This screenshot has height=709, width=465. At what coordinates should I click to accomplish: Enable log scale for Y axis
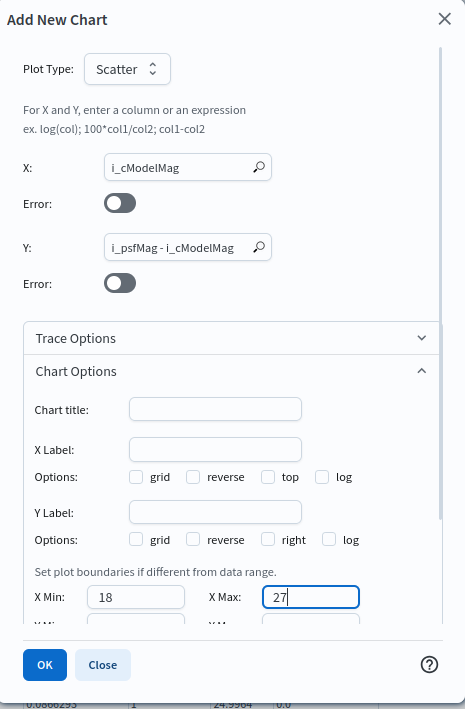tap(329, 539)
